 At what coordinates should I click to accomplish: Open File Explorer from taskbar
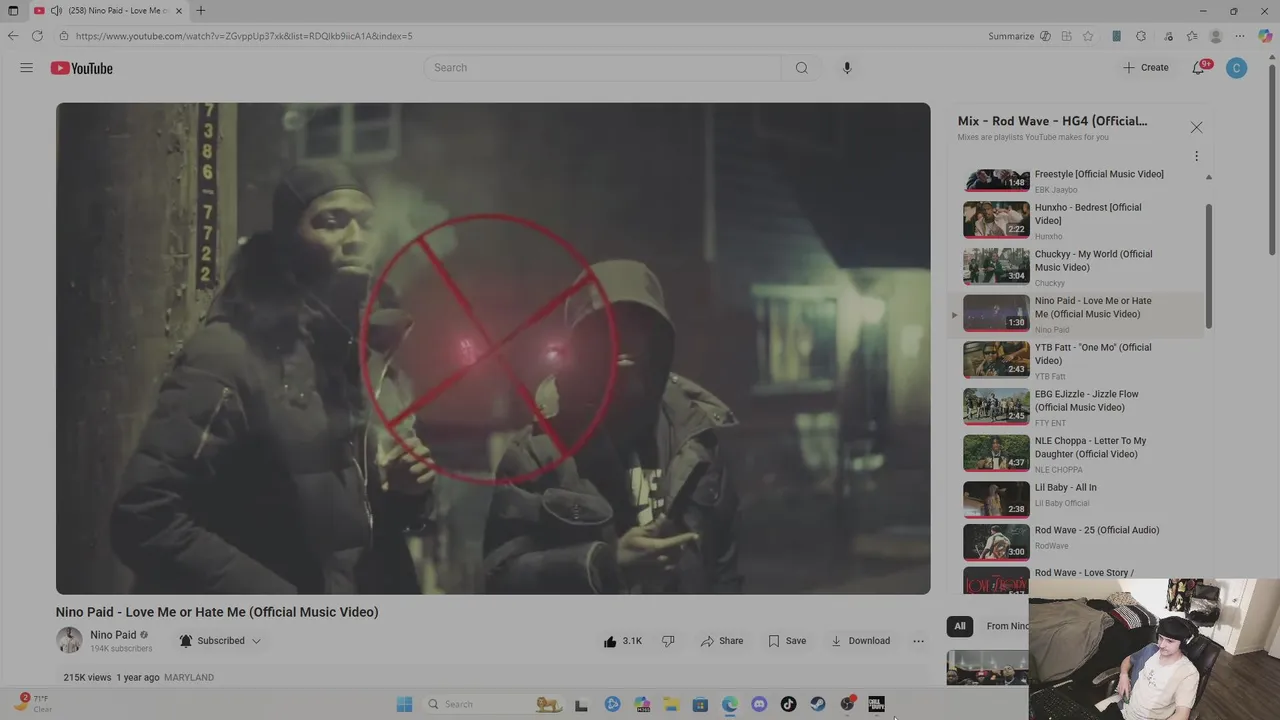(671, 705)
